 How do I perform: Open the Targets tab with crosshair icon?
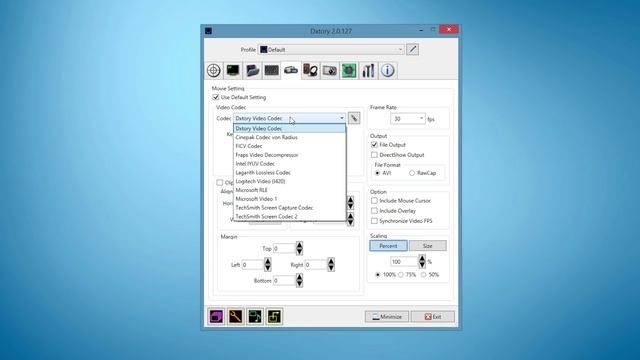tap(214, 71)
